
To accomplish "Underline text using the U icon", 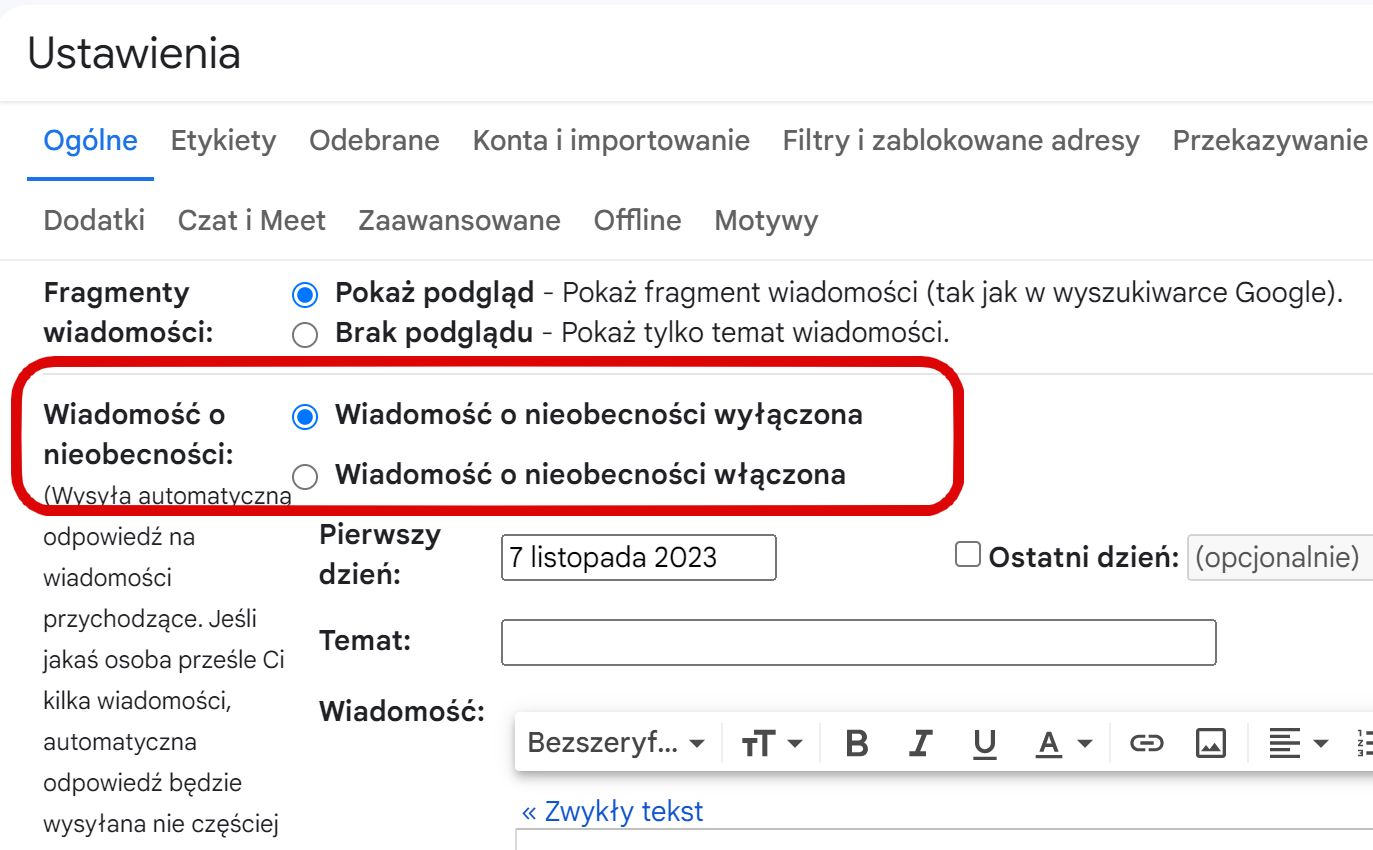I will pyautogui.click(x=985, y=743).
